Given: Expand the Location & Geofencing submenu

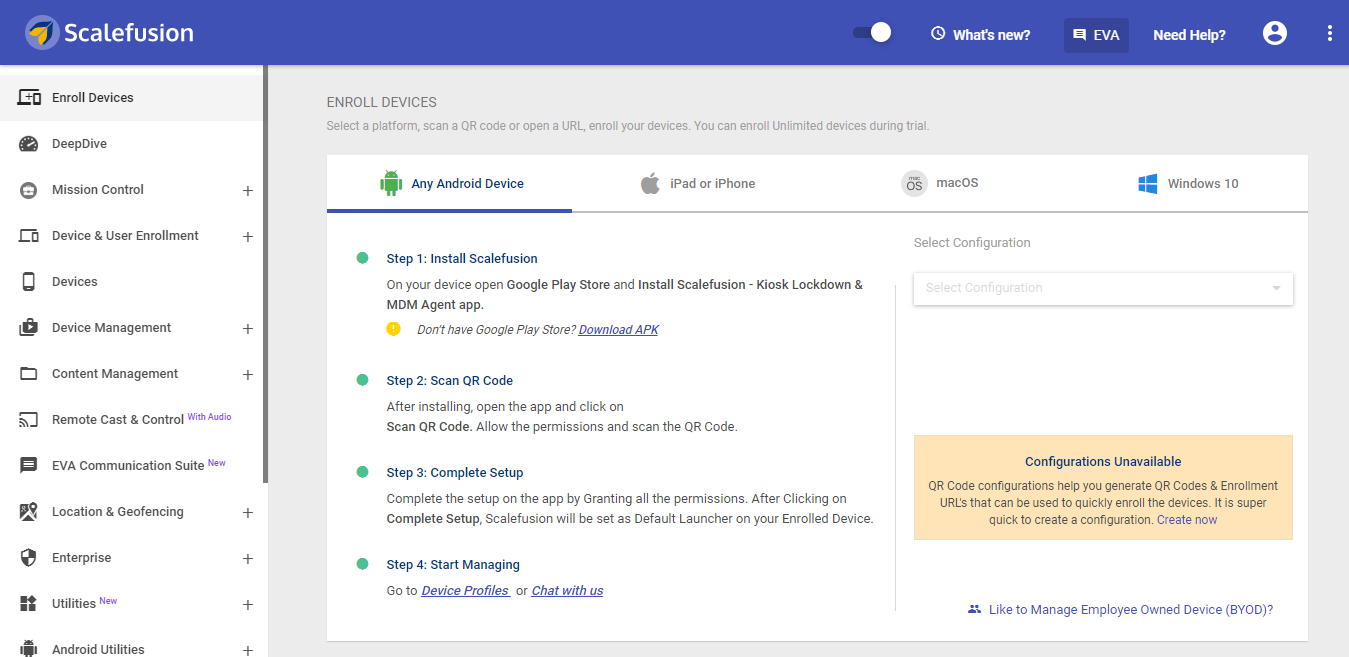Looking at the screenshot, I should coord(248,513).
